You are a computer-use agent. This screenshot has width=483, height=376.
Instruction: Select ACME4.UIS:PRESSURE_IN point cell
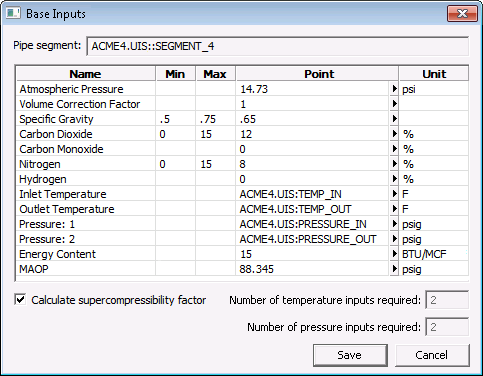(x=313, y=224)
